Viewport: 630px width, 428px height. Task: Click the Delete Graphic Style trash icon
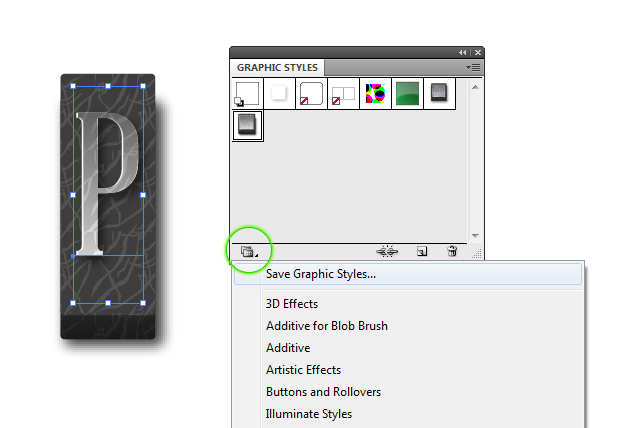(x=452, y=251)
